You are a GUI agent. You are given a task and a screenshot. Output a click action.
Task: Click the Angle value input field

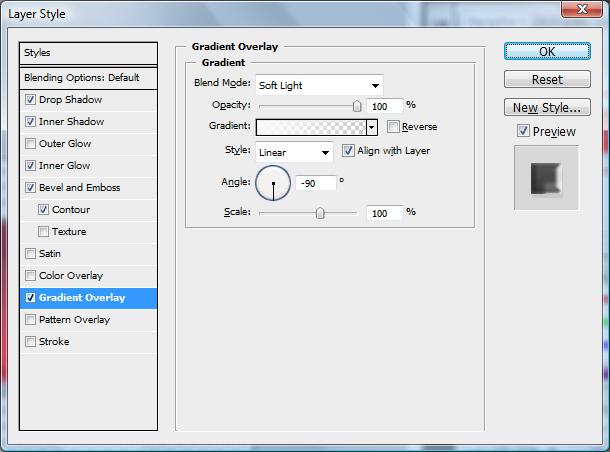pos(315,183)
